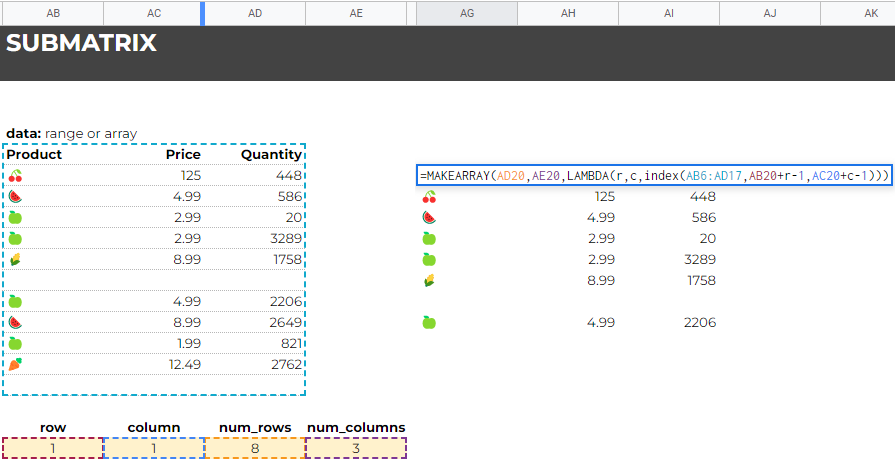Viewport: 895px width, 467px height.
Task: Select the cherries emoji in the data table
Action: coord(15,176)
